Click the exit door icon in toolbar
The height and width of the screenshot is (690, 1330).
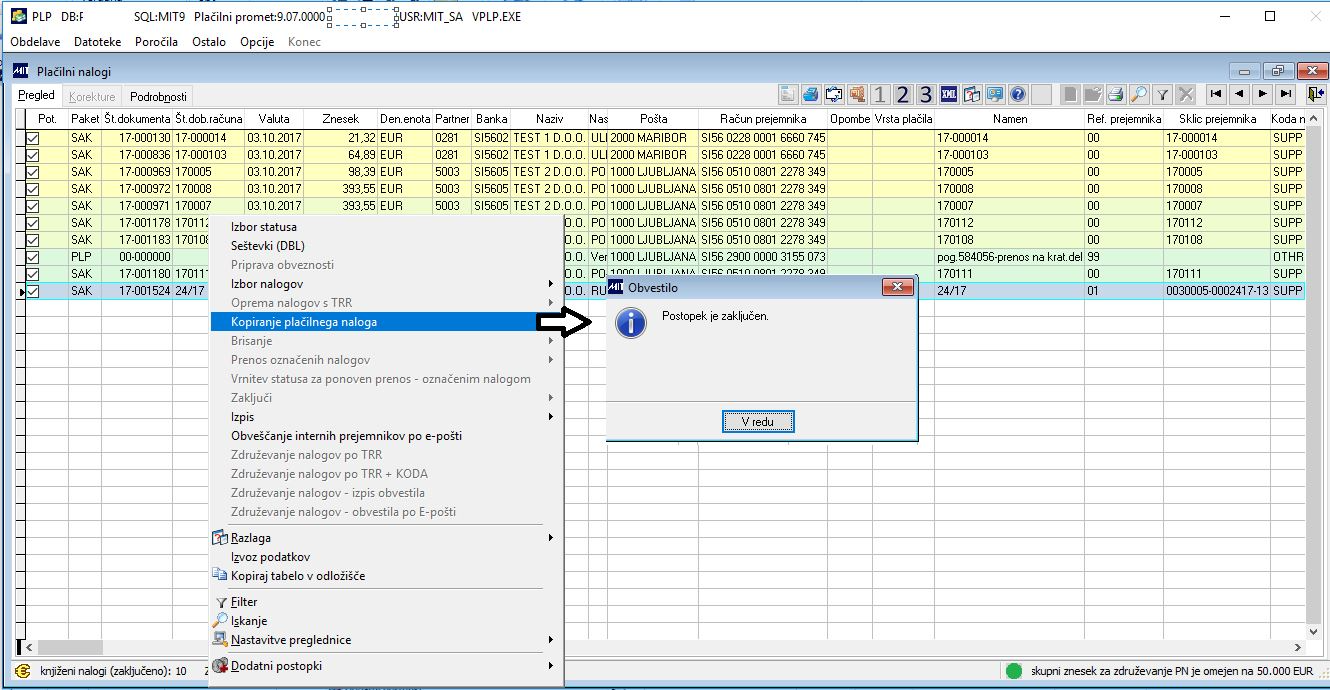click(1315, 95)
